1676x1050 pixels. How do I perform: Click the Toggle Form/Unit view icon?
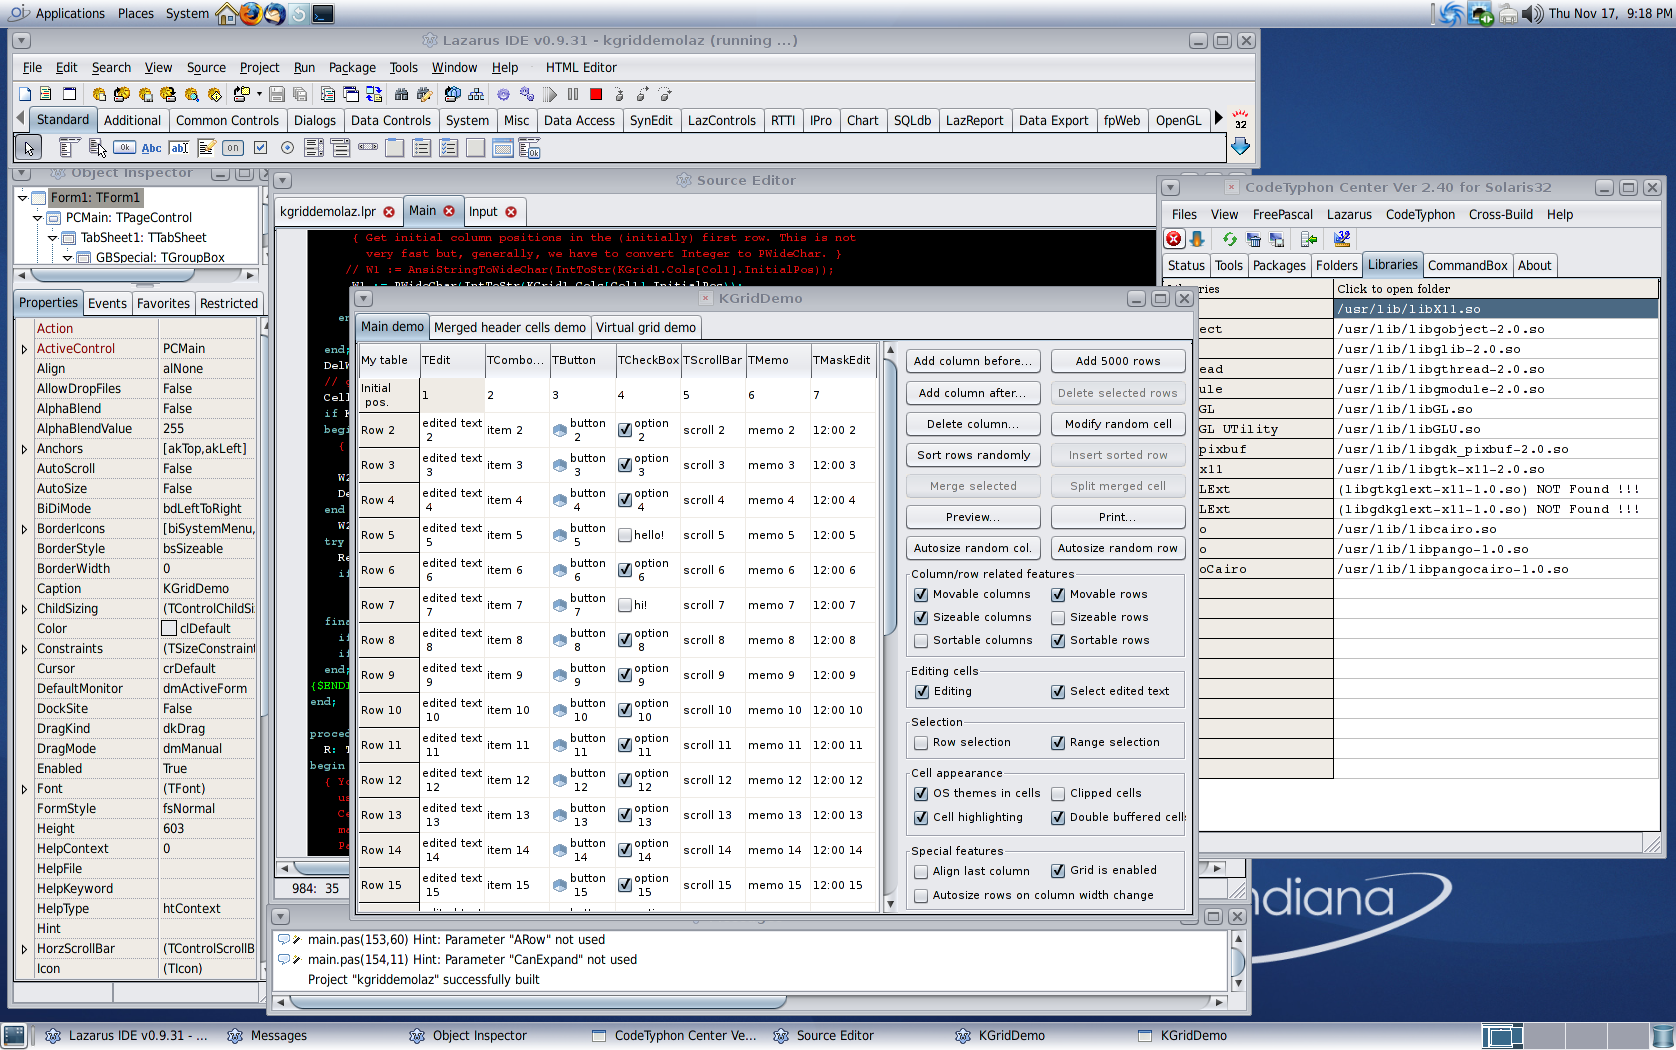click(x=374, y=94)
